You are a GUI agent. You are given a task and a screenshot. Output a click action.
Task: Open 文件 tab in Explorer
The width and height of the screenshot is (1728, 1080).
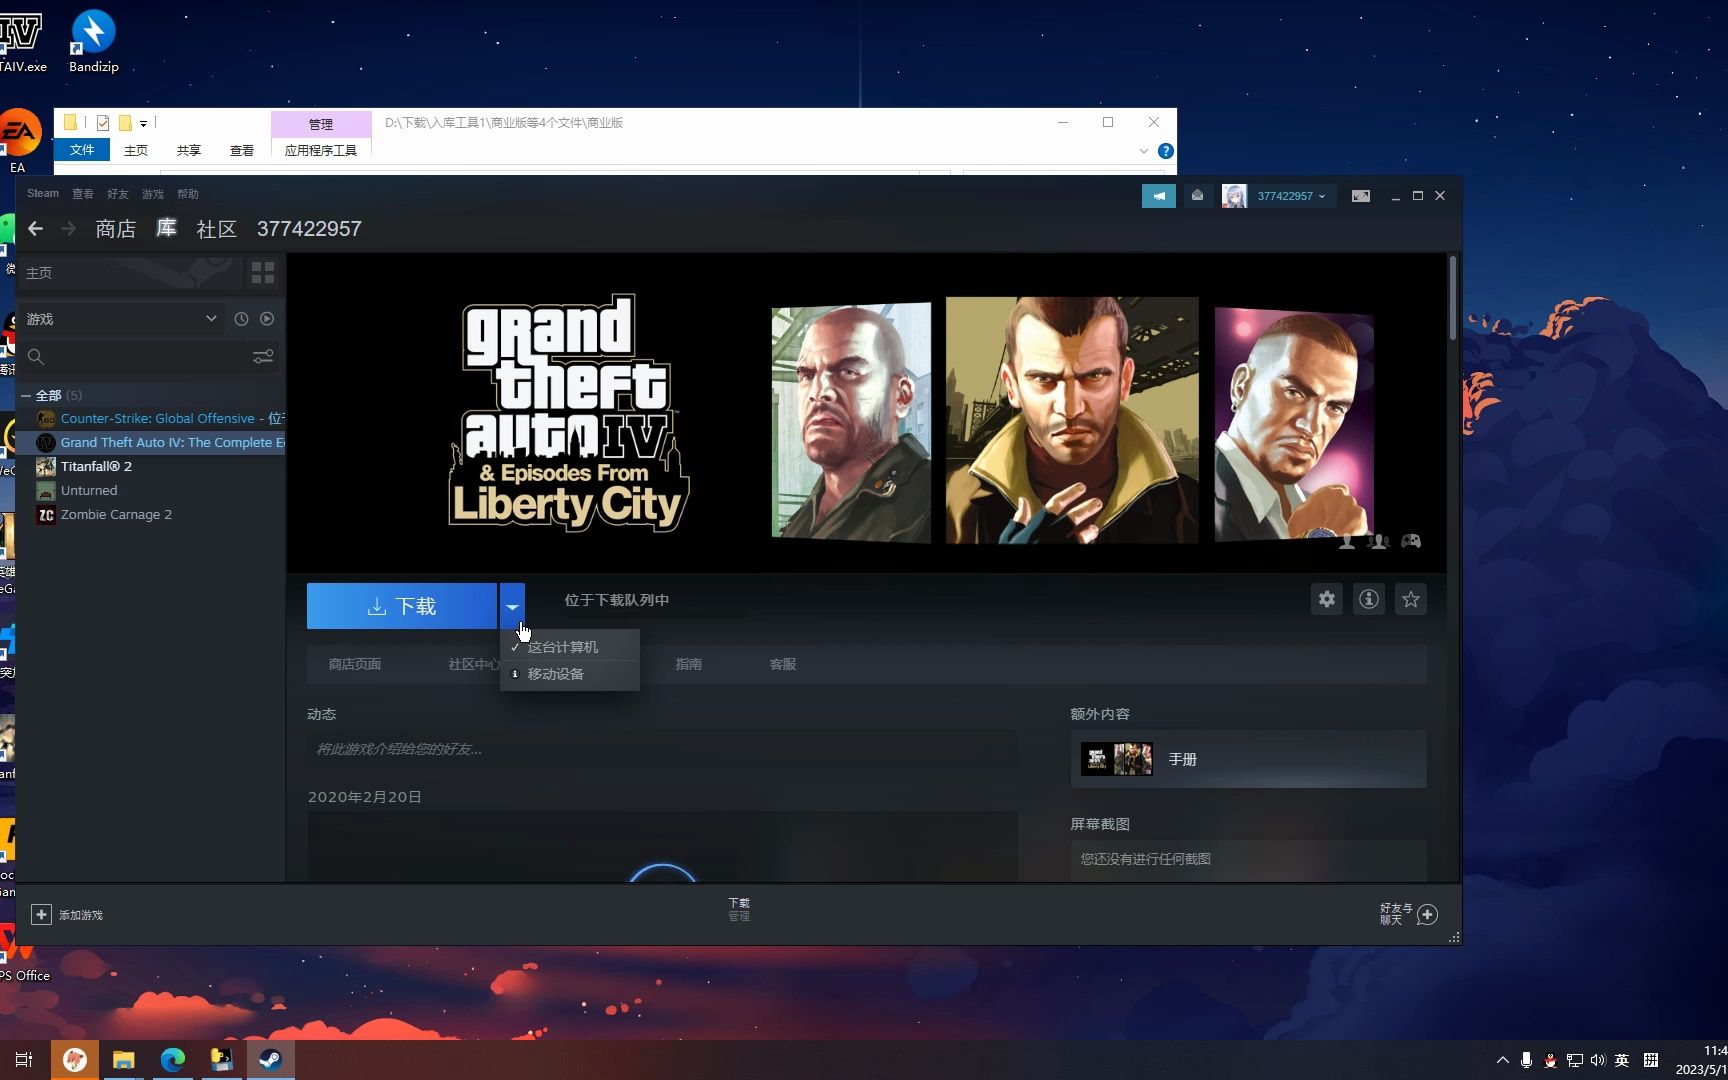click(82, 150)
